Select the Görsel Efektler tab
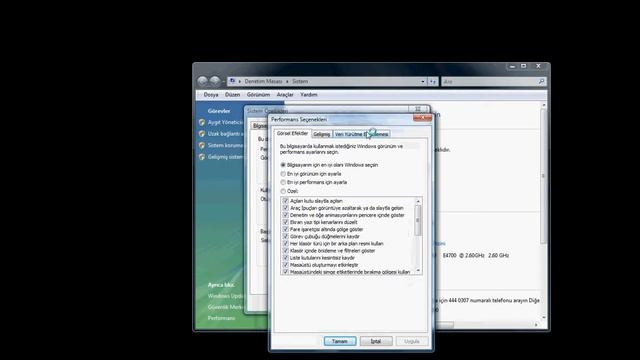This screenshot has width=640, height=360. coord(292,133)
